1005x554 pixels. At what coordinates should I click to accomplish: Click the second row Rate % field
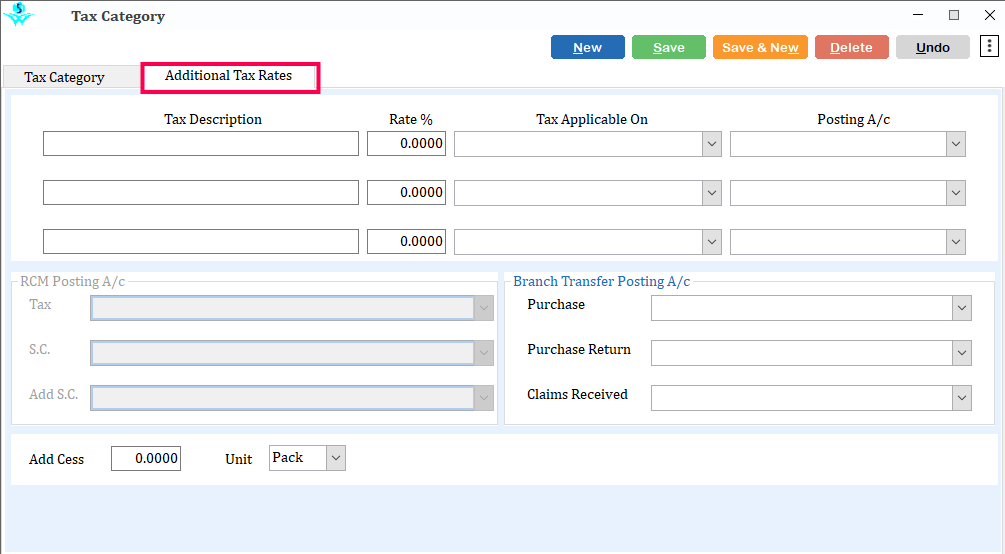pos(406,192)
